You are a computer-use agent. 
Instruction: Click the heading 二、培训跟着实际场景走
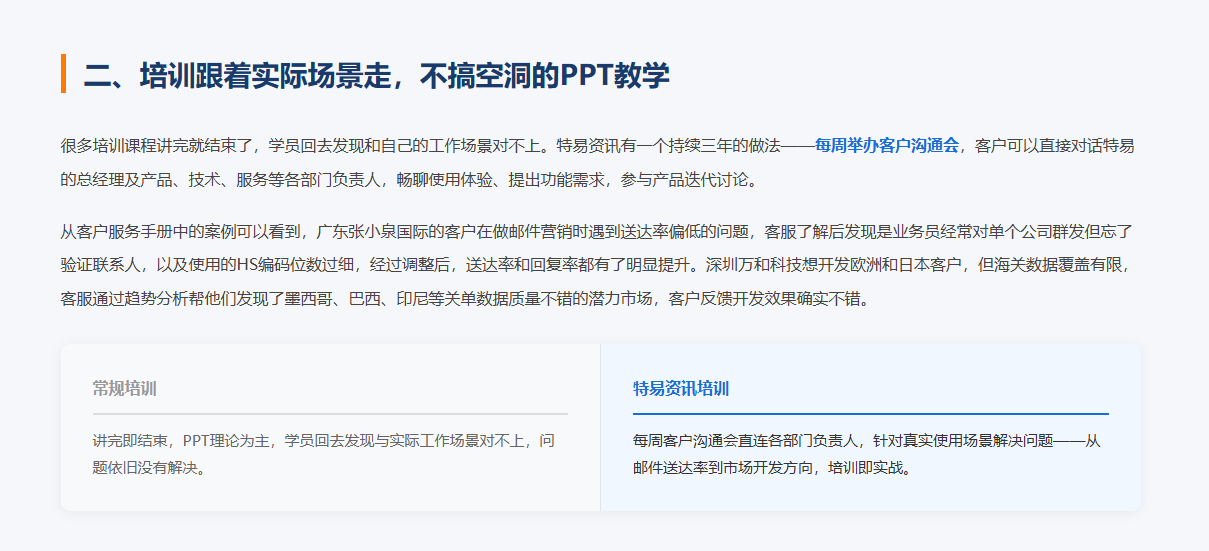tap(376, 75)
